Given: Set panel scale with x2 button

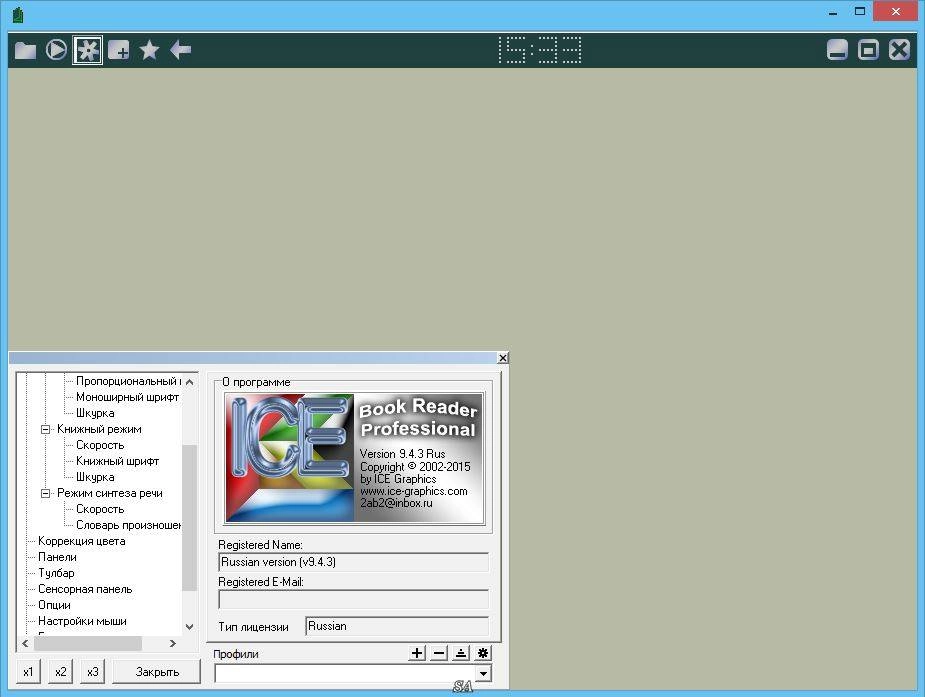Looking at the screenshot, I should [60, 672].
